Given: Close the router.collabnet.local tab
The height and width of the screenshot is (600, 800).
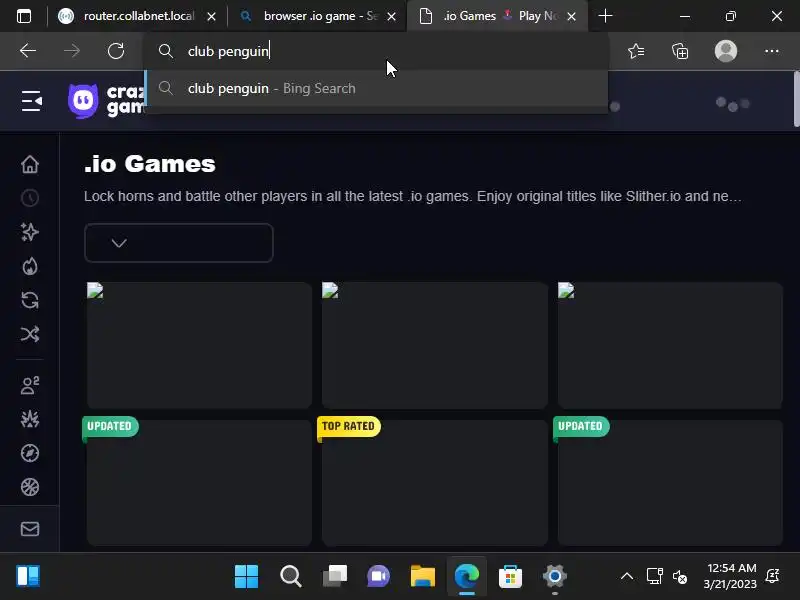Looking at the screenshot, I should (x=211, y=17).
